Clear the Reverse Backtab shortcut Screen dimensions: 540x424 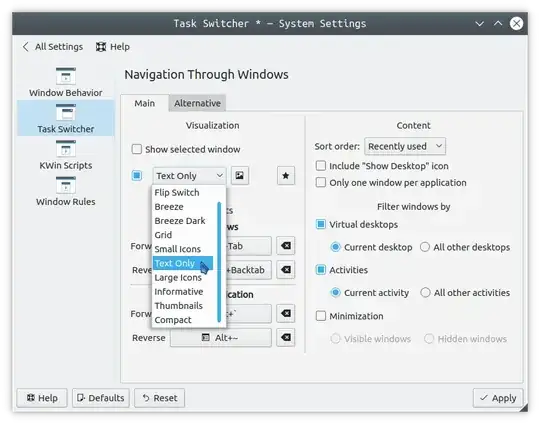[285, 269]
